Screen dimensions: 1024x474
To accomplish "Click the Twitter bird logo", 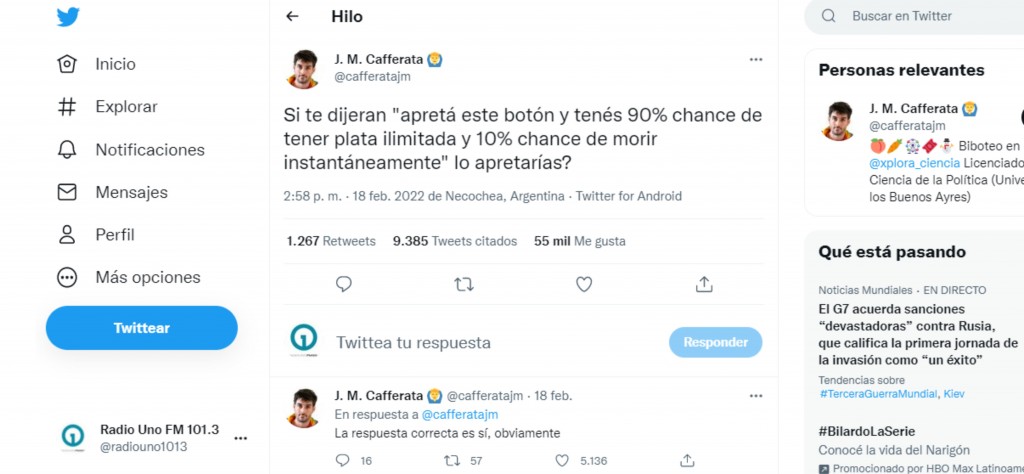I will click(x=68, y=17).
